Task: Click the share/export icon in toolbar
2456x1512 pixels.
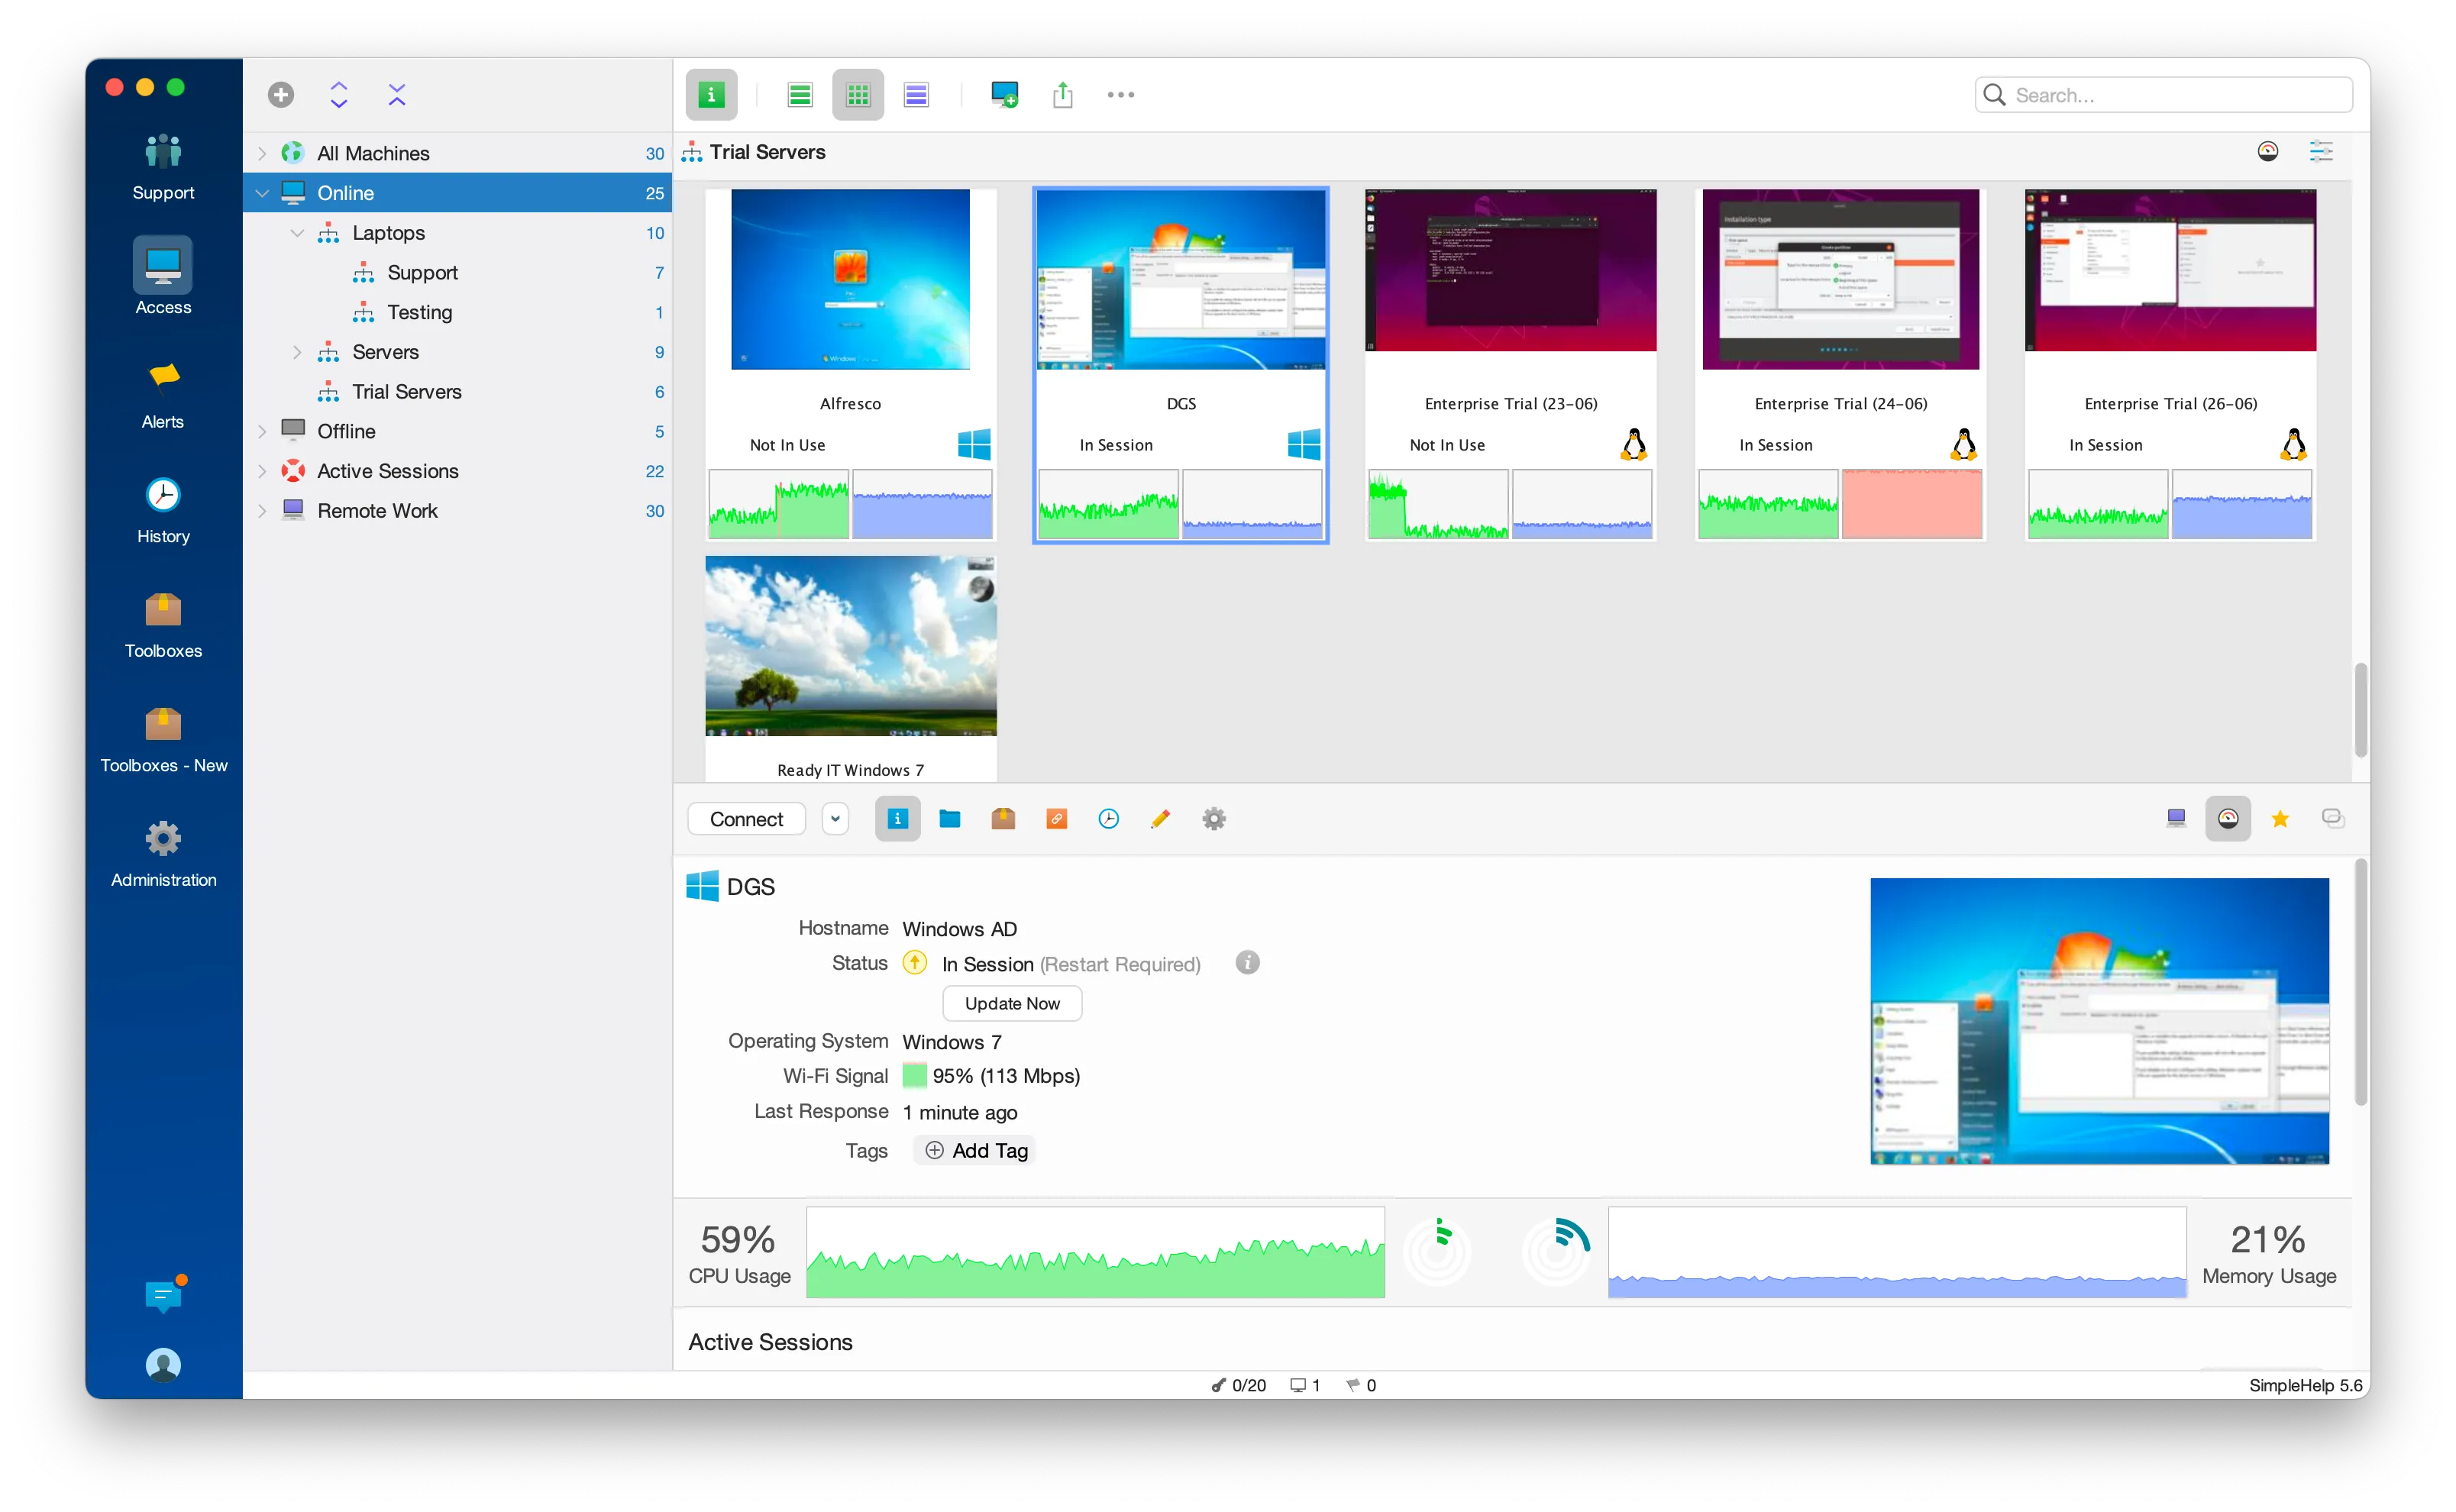Action: coord(1062,95)
